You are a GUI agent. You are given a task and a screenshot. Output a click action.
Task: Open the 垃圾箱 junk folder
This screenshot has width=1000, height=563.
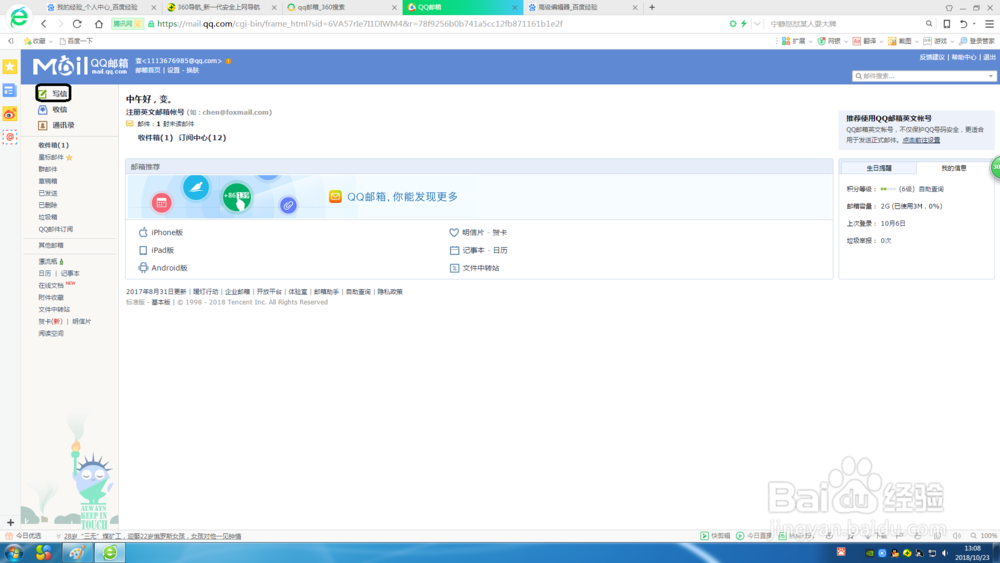pyautogui.click(x=48, y=217)
